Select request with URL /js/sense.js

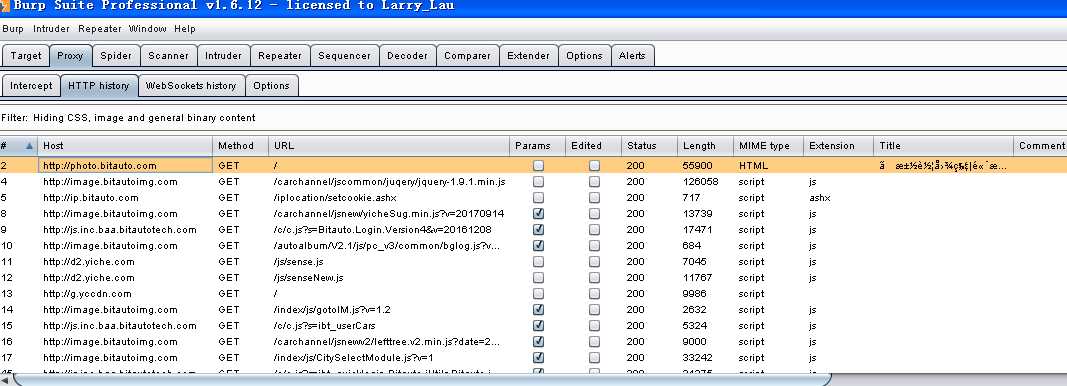[x=298, y=262]
